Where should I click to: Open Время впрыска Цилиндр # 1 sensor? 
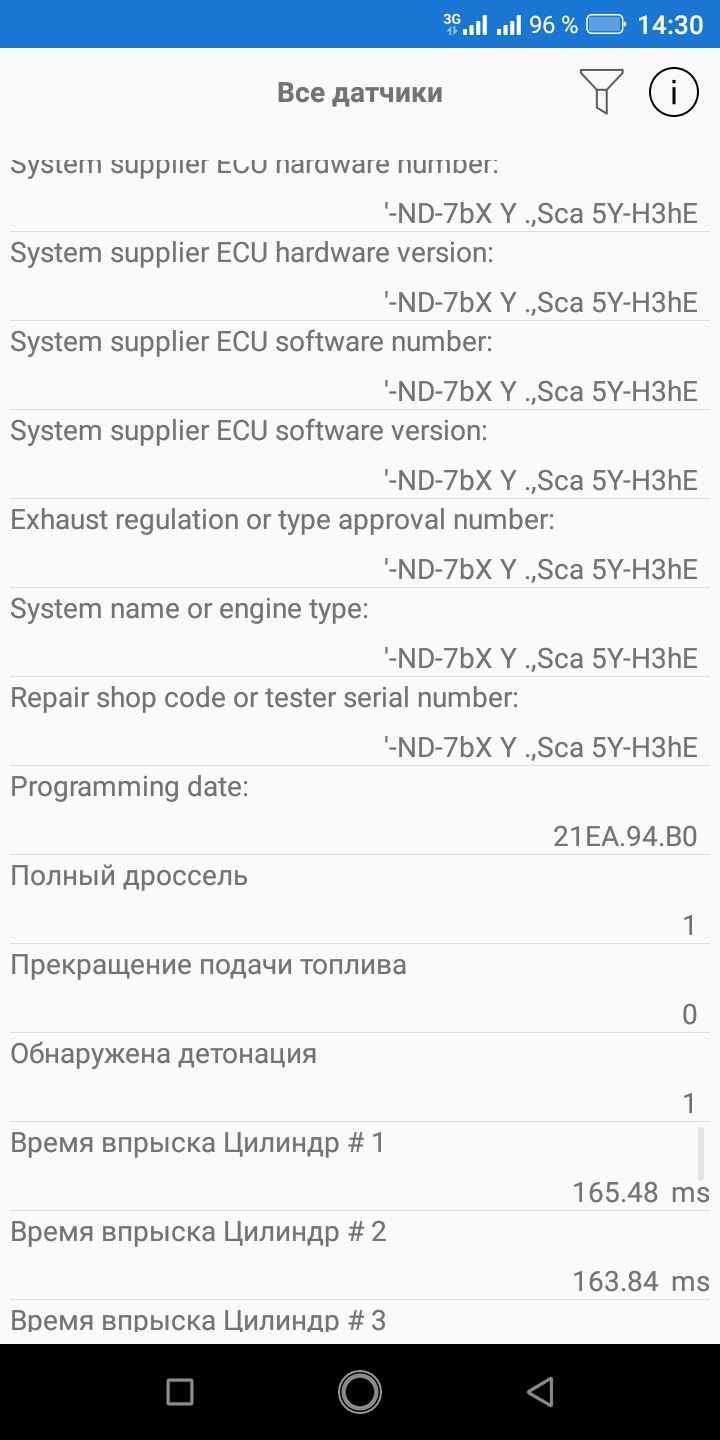360,1167
